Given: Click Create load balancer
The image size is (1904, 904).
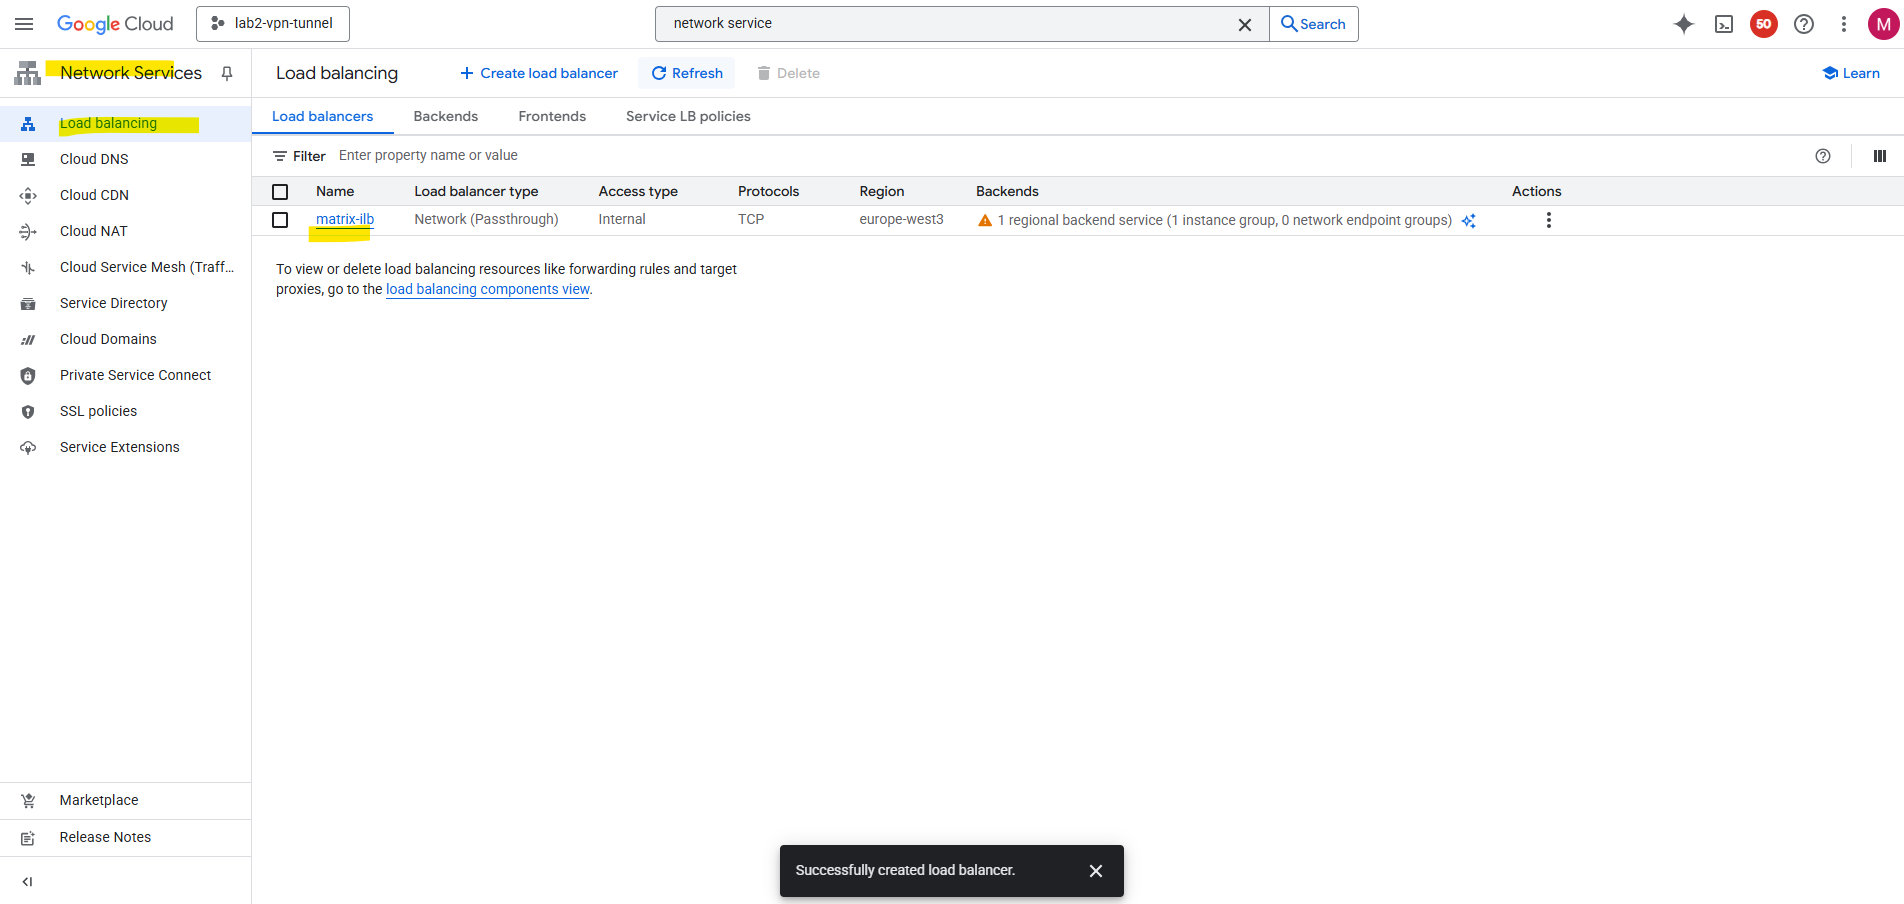Looking at the screenshot, I should coord(538,73).
